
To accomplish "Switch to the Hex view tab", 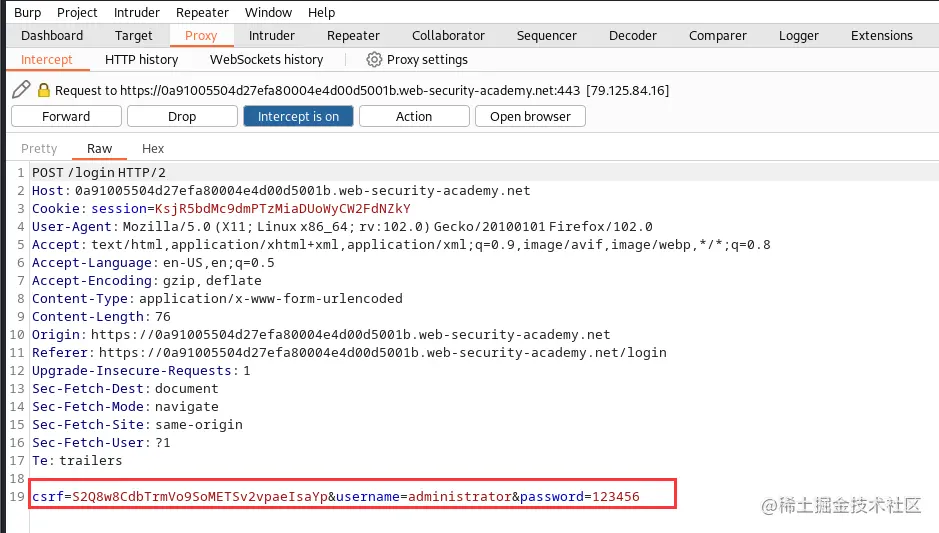I will (x=153, y=149).
